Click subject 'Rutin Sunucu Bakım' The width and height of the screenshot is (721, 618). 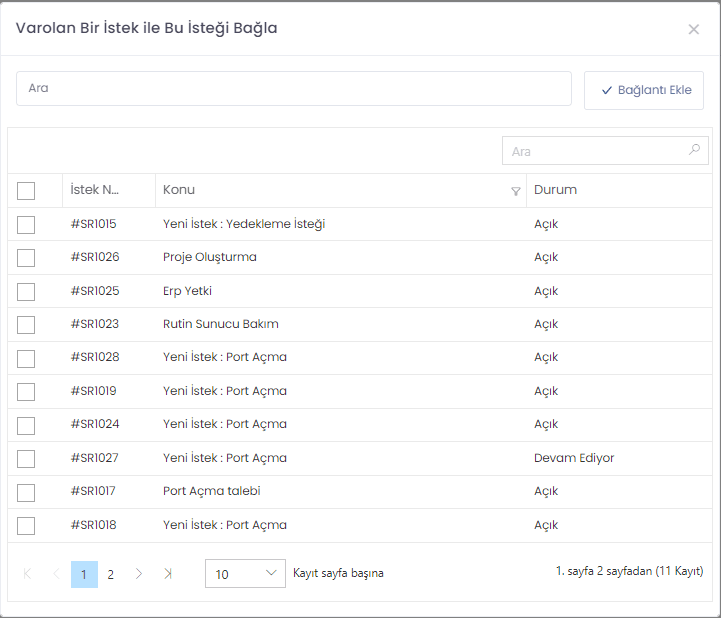point(221,324)
